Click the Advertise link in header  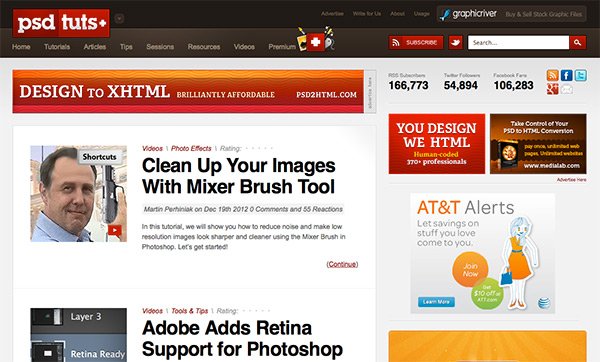pos(332,14)
